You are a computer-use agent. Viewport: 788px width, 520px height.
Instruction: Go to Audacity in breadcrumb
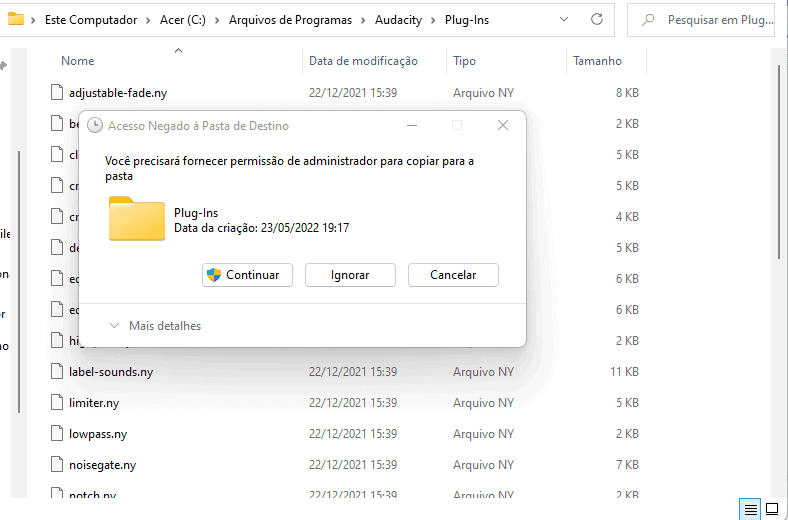pos(399,20)
